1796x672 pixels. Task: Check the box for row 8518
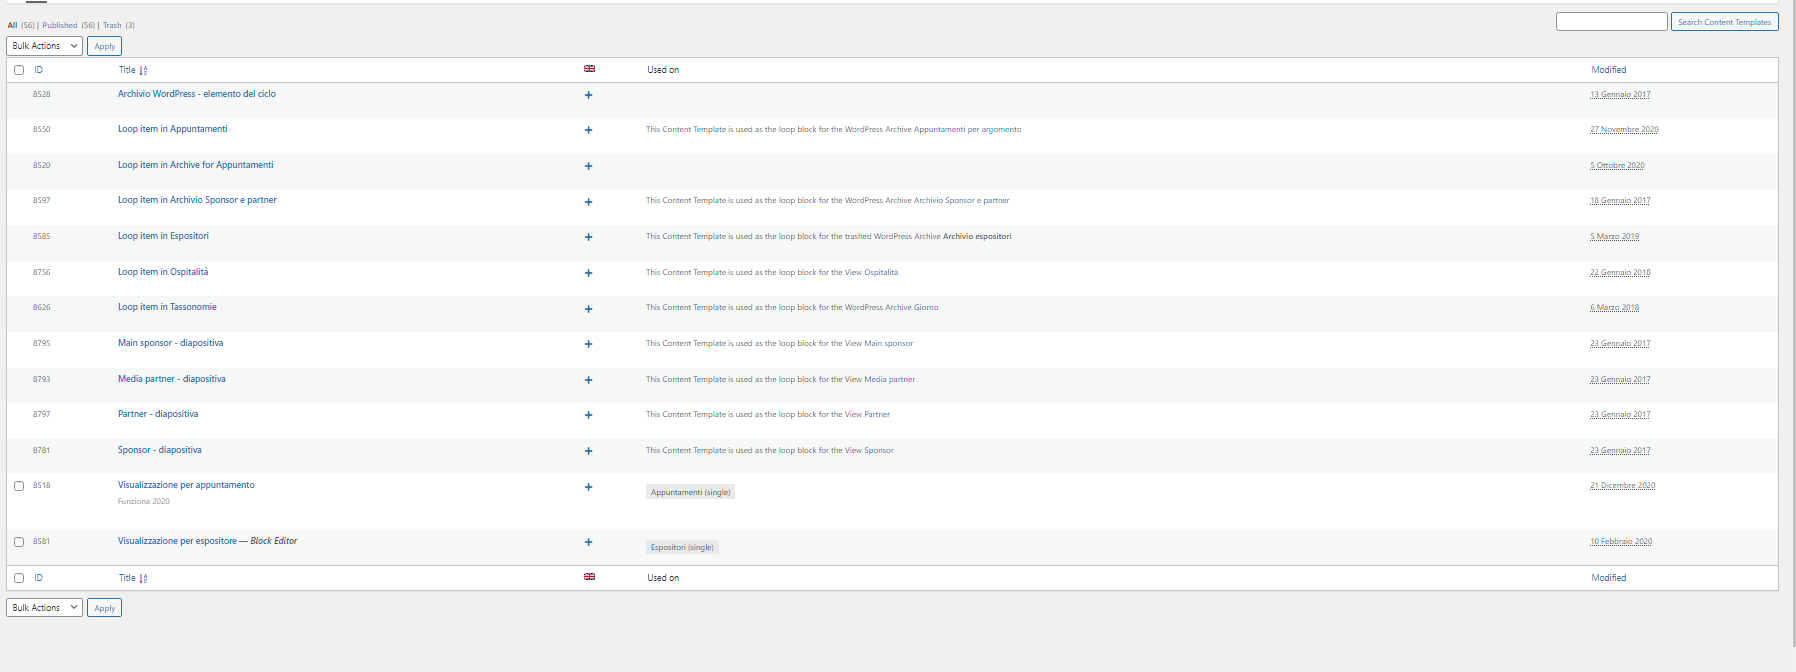click(x=19, y=486)
